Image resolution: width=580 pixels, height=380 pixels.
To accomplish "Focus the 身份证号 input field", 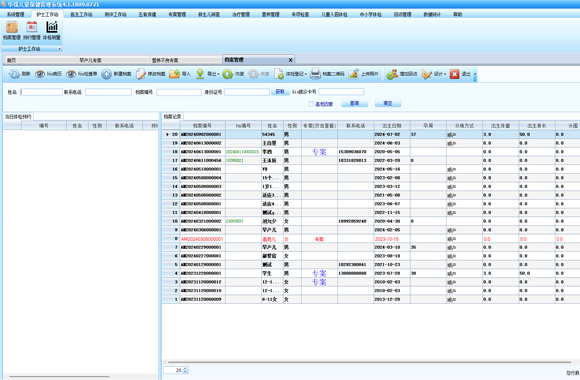I will pos(247,92).
